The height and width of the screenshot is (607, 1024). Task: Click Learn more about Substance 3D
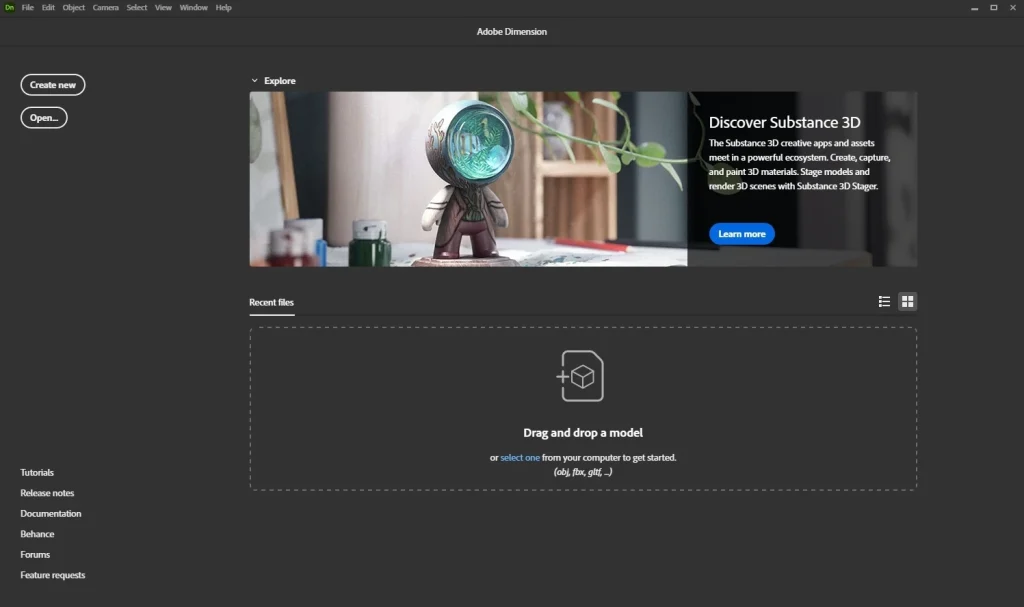(x=741, y=234)
